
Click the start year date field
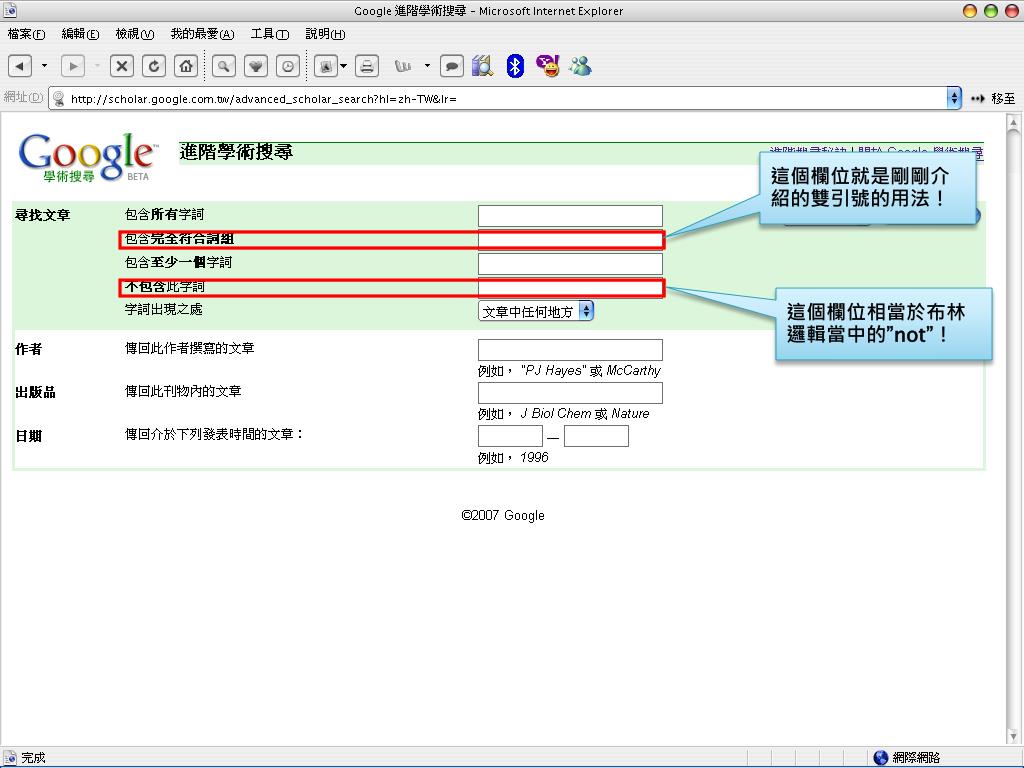click(510, 436)
